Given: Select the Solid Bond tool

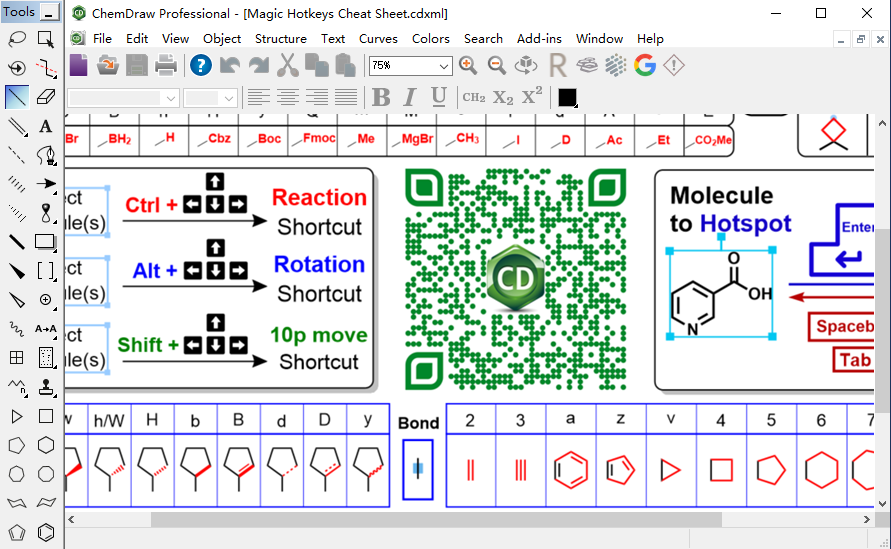Looking at the screenshot, I should pyautogui.click(x=16, y=97).
